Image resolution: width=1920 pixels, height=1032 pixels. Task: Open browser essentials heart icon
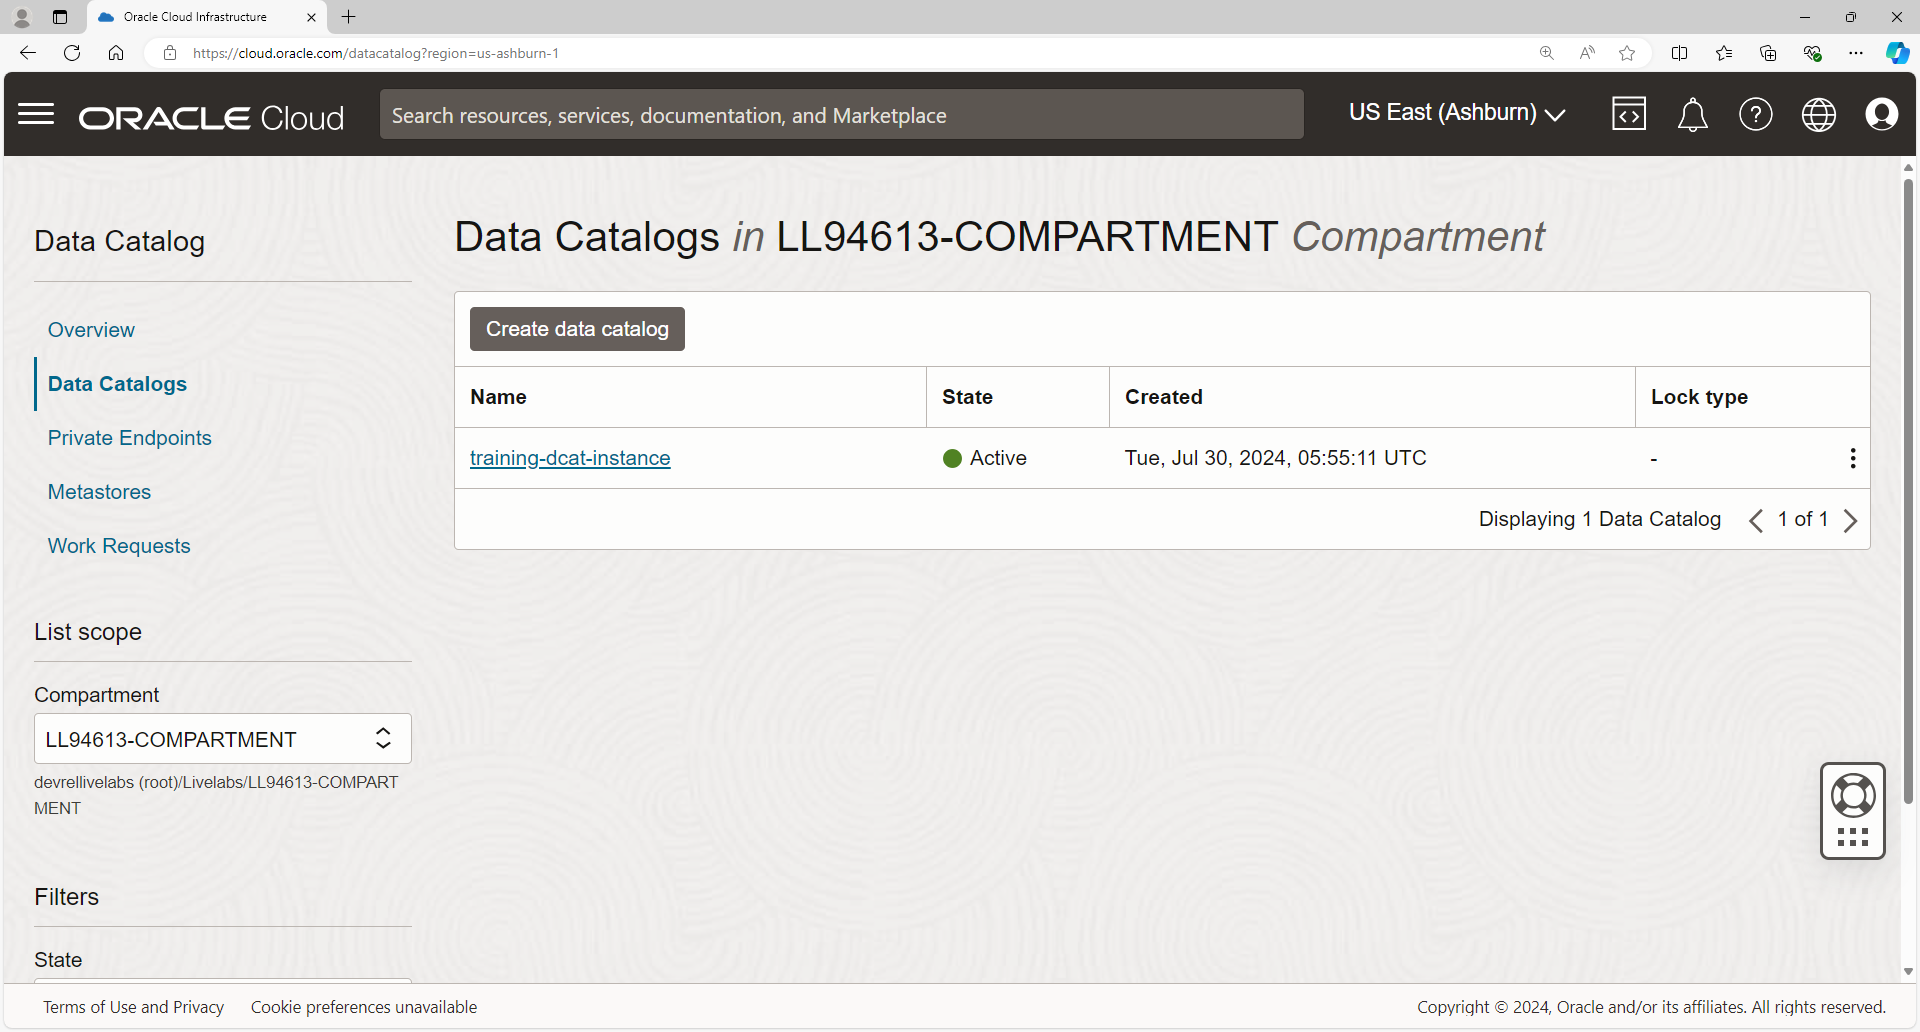pyautogui.click(x=1812, y=53)
